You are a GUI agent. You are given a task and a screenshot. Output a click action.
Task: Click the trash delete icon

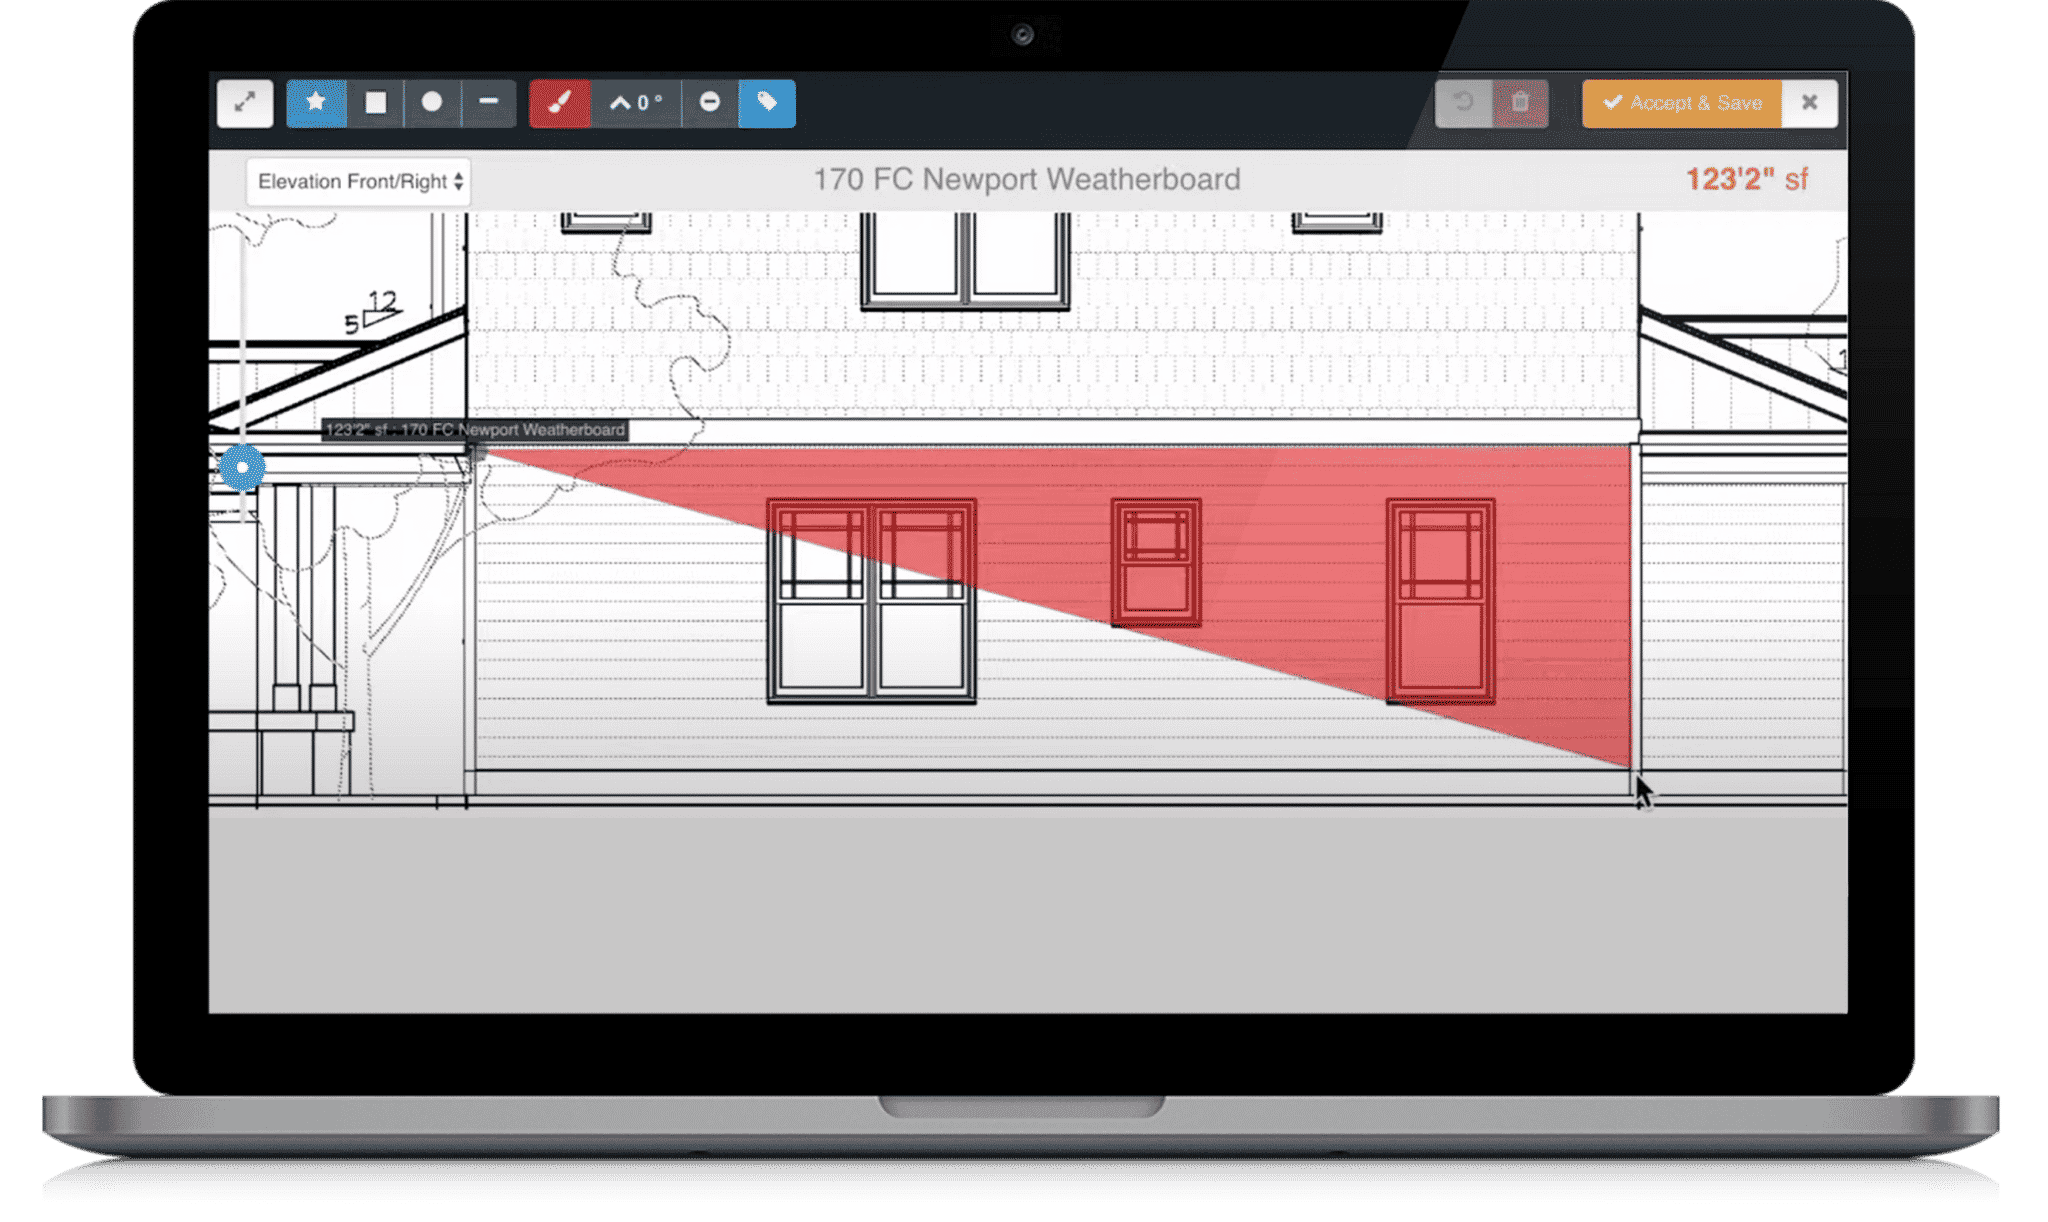coord(1519,103)
